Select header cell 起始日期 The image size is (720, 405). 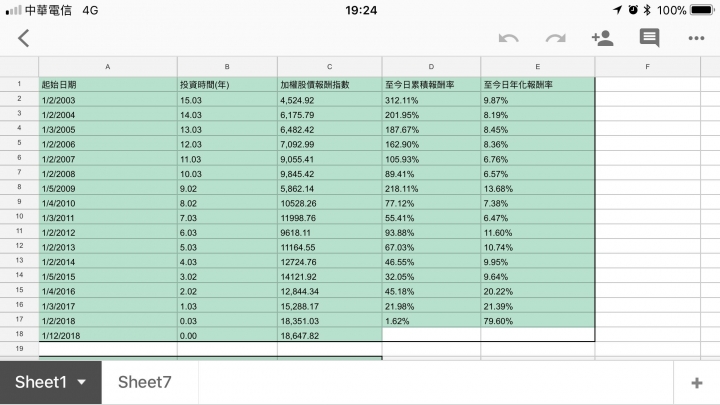(x=108, y=84)
